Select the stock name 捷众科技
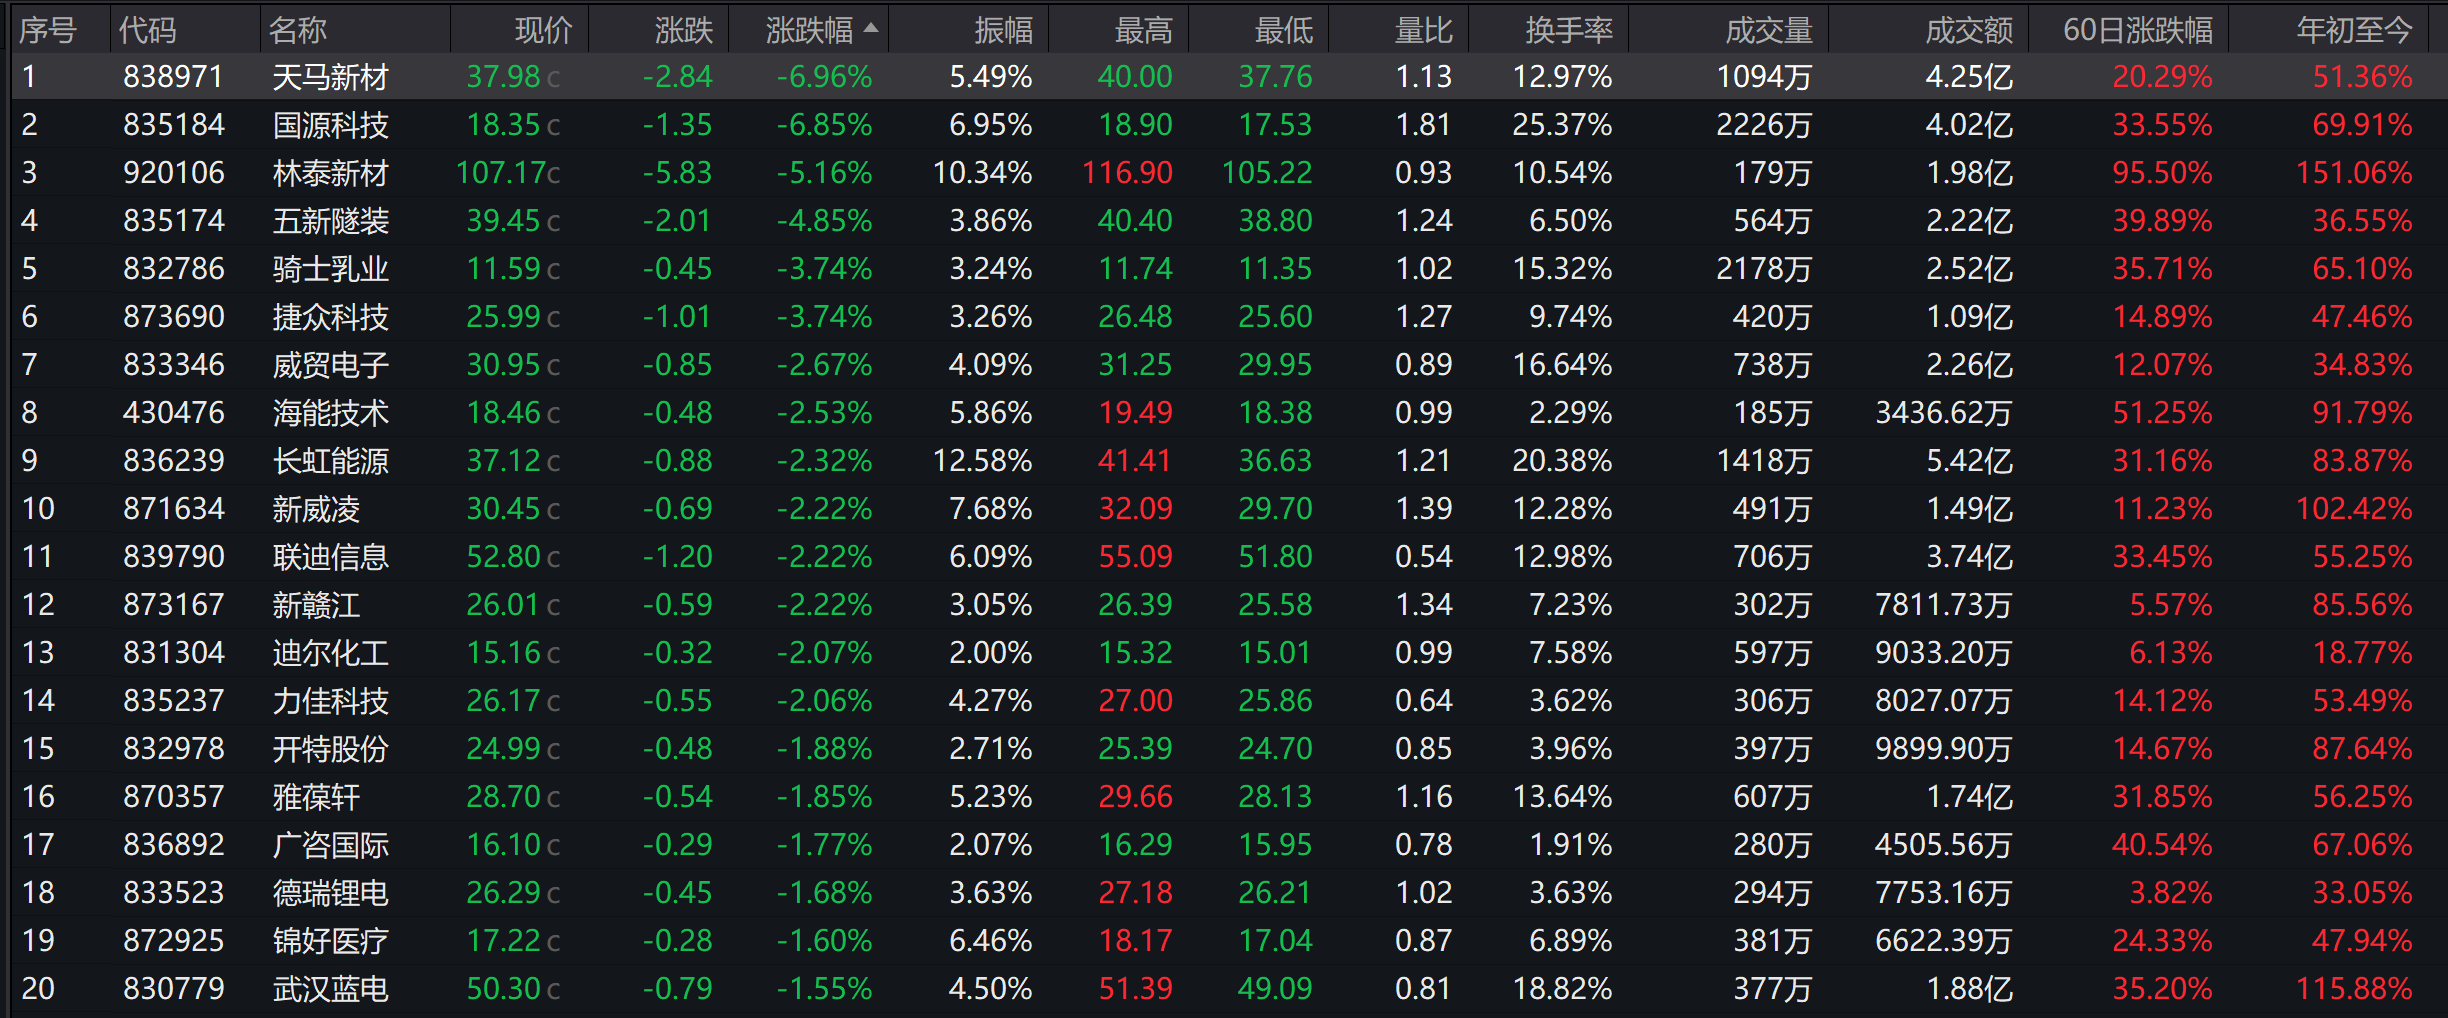This screenshot has height=1018, width=2448. coord(330,317)
